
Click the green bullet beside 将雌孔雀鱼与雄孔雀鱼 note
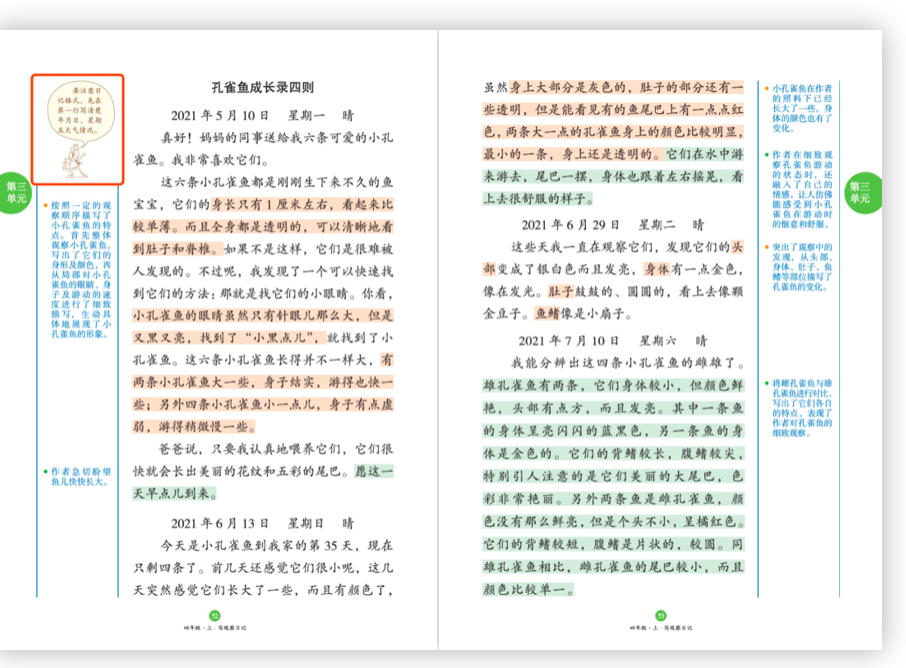coord(766,383)
